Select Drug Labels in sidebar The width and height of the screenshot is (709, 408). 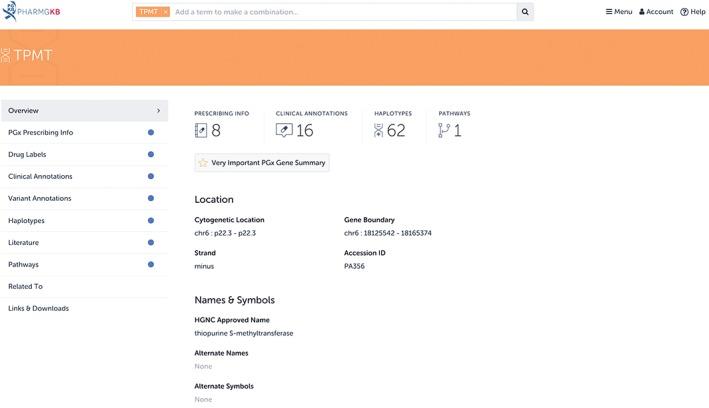tap(27, 155)
